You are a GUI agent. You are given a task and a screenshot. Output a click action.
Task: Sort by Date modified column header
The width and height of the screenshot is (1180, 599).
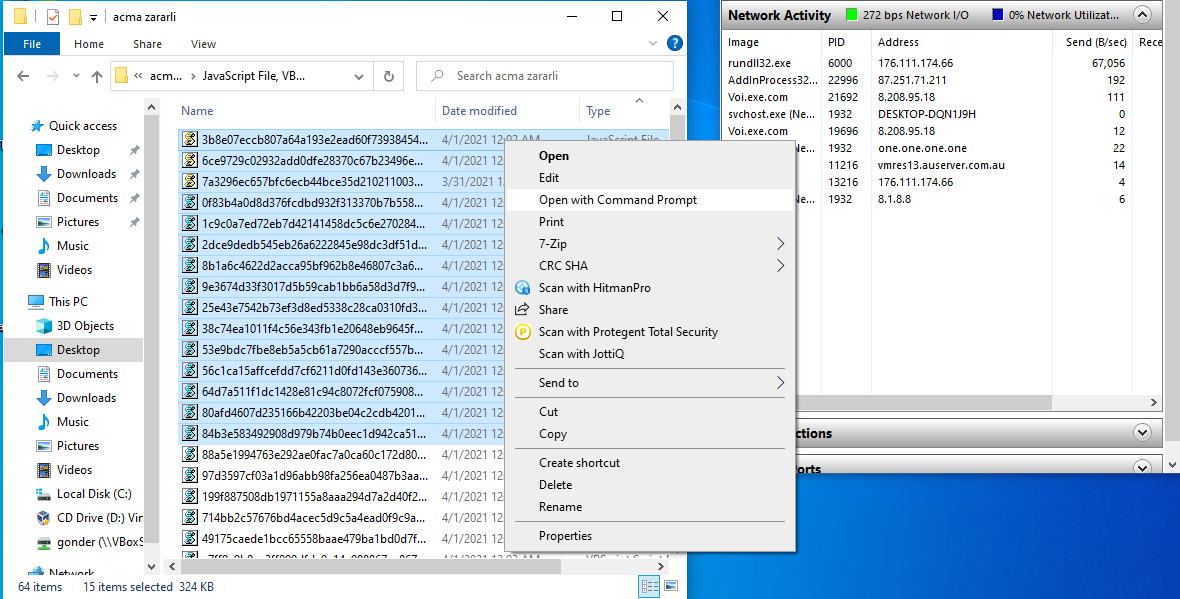pyautogui.click(x=479, y=111)
